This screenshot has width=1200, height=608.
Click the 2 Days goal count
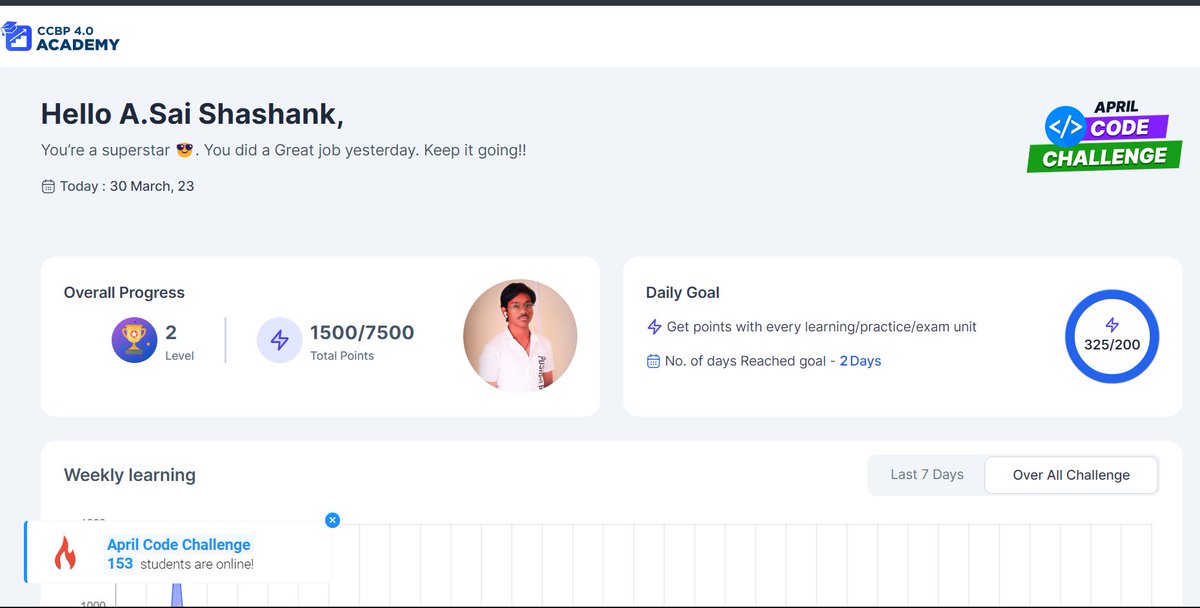[860, 361]
